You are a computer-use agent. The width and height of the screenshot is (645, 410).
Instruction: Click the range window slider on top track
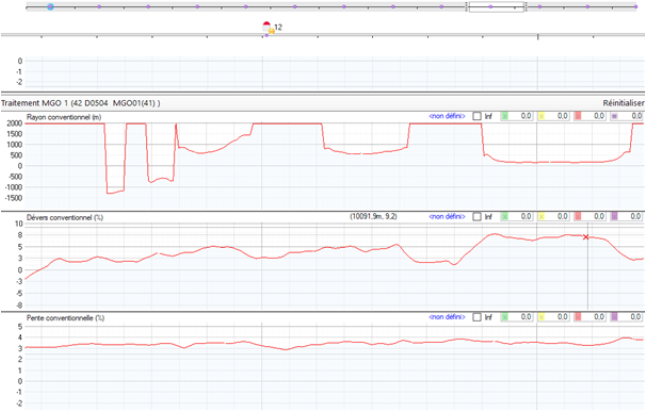tap(496, 6)
